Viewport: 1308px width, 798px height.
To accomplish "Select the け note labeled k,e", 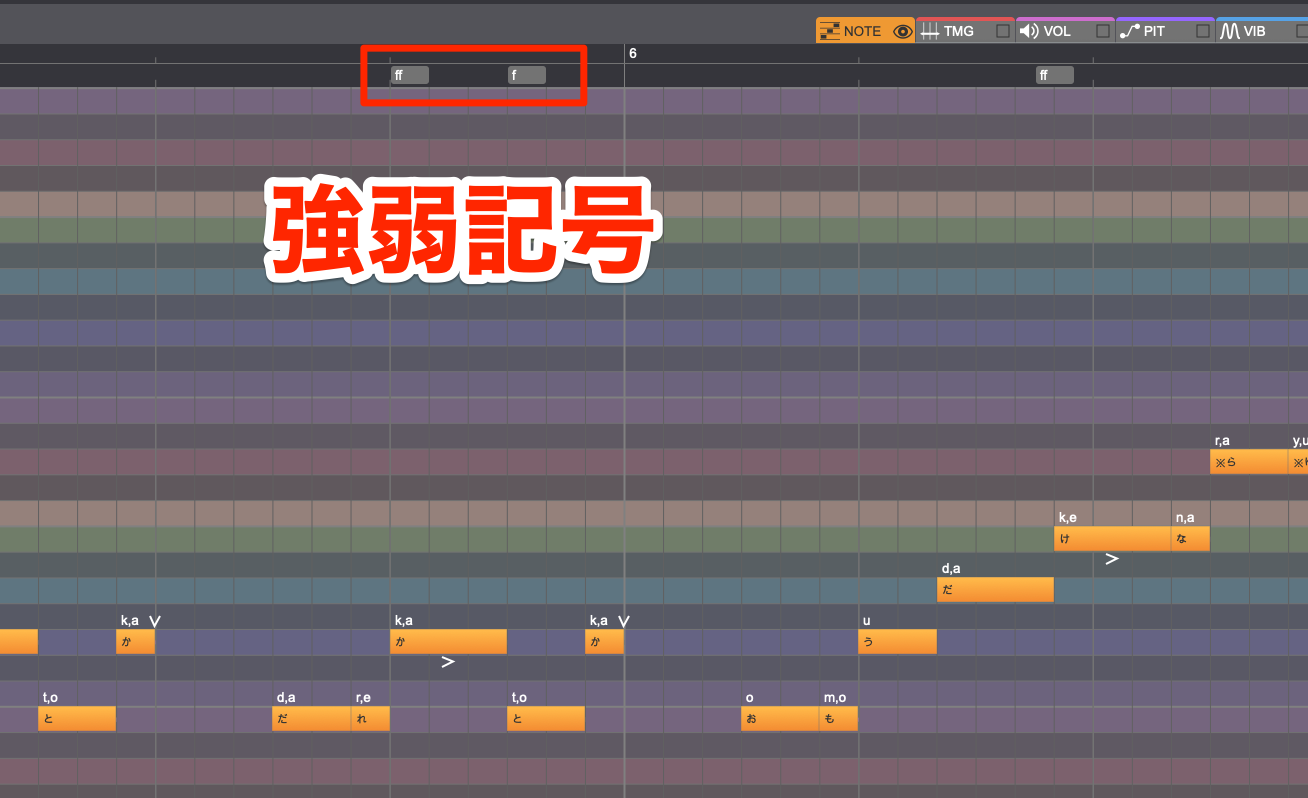I will 1112,538.
